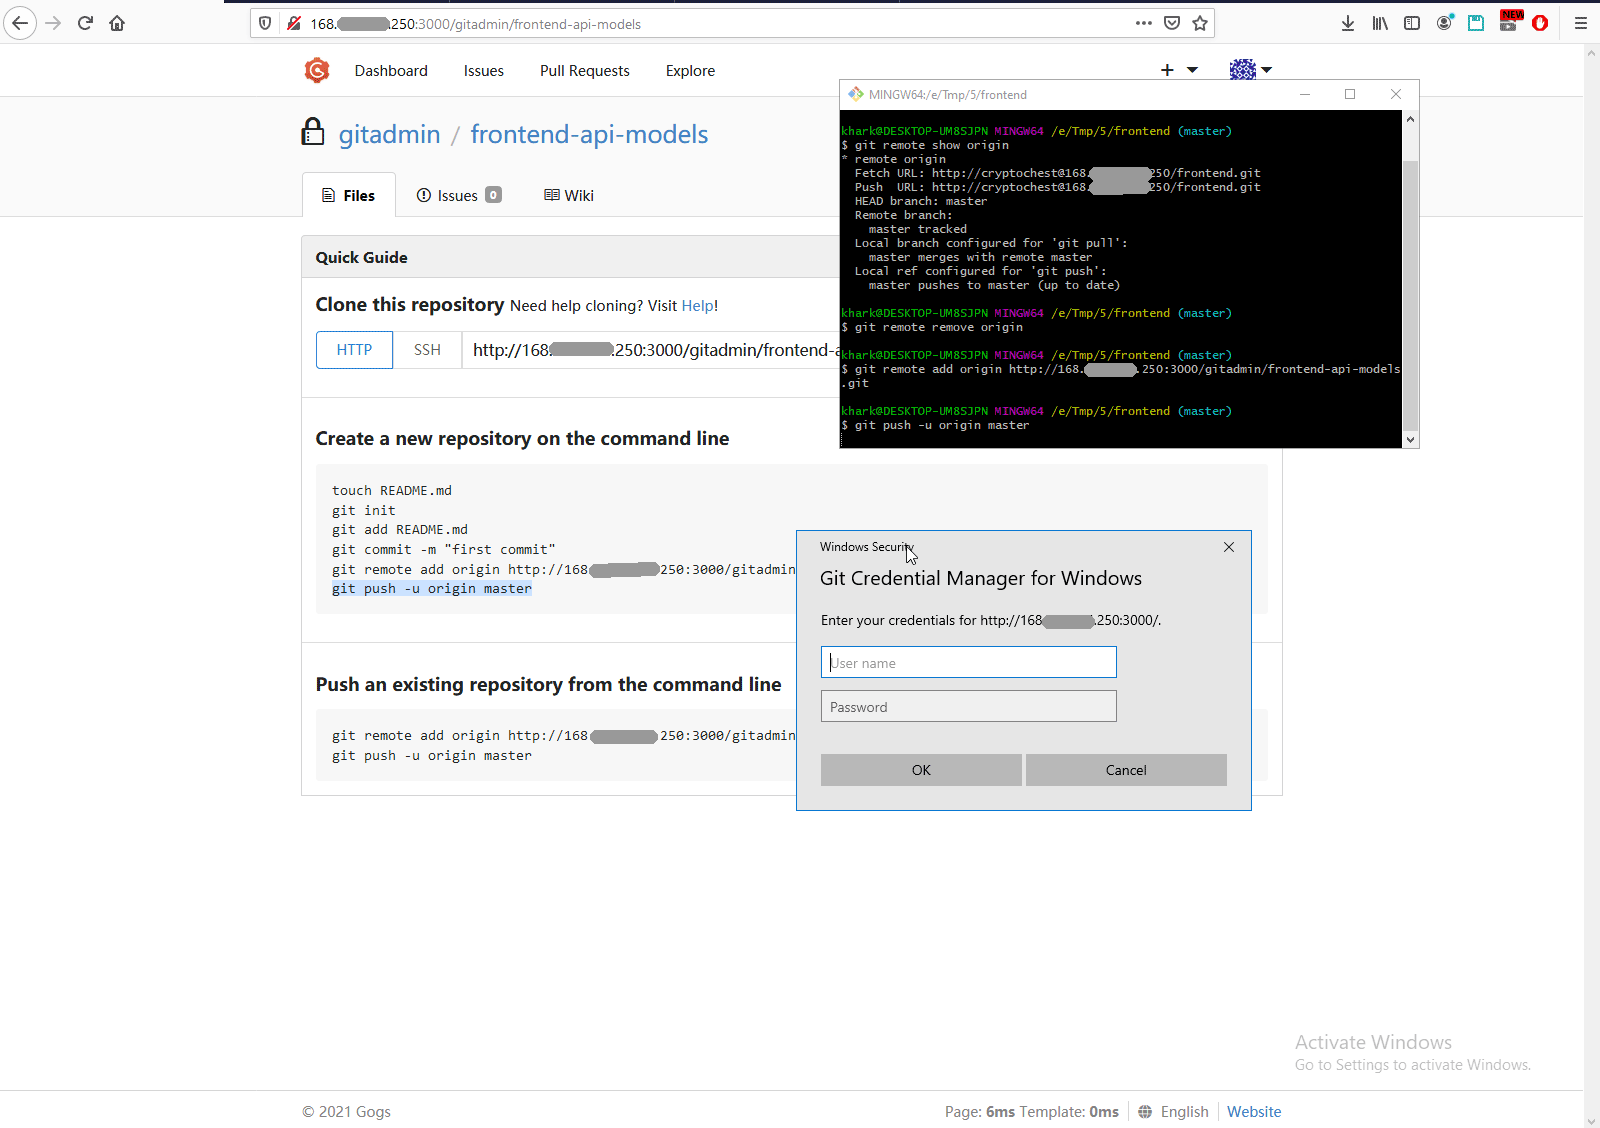
Task: Show insecure connection info via crossed padlock icon
Action: [x=294, y=23]
